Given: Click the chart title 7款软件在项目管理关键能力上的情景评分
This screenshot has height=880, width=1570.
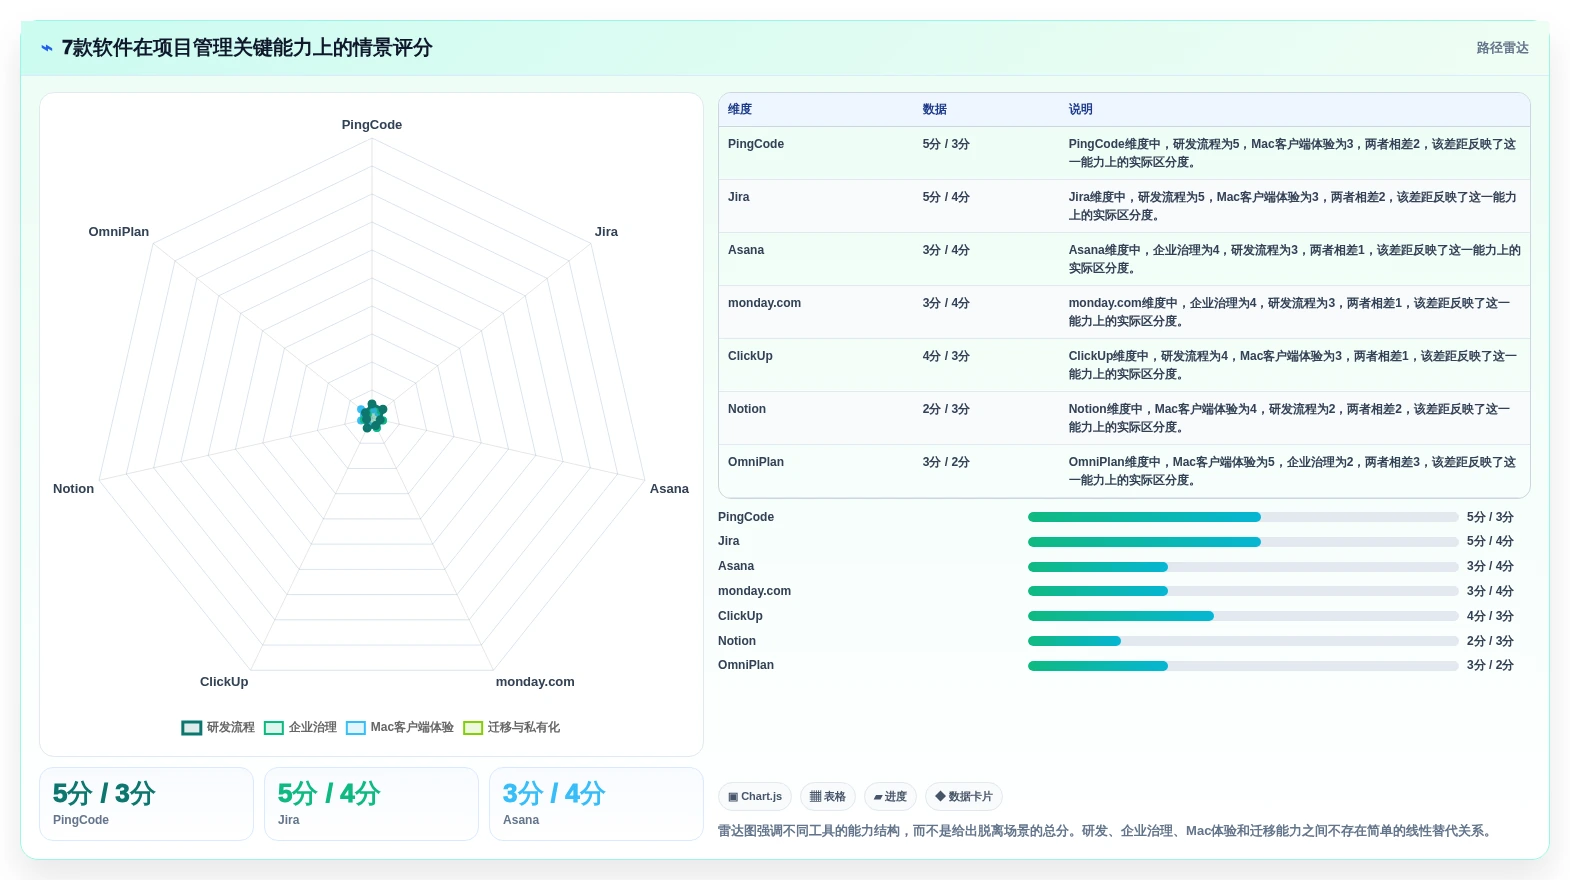Looking at the screenshot, I should [247, 48].
